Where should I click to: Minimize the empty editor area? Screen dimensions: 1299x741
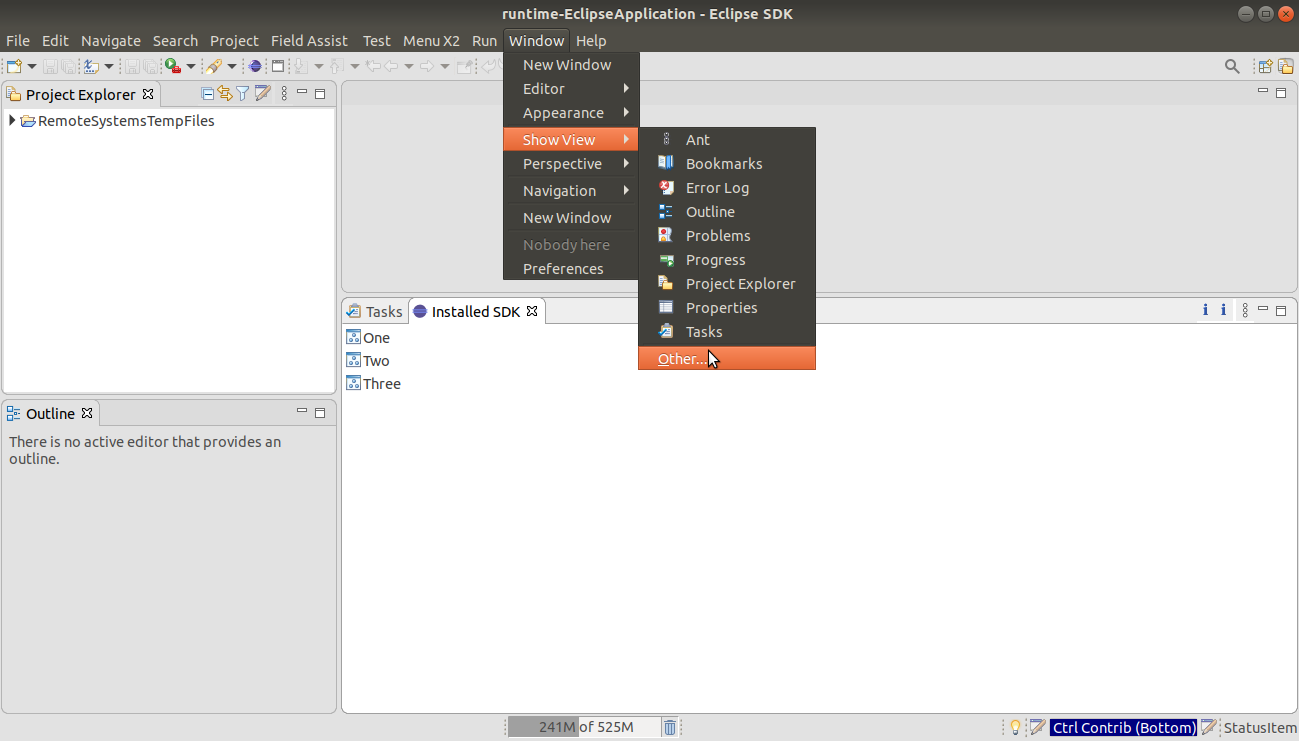1263,90
